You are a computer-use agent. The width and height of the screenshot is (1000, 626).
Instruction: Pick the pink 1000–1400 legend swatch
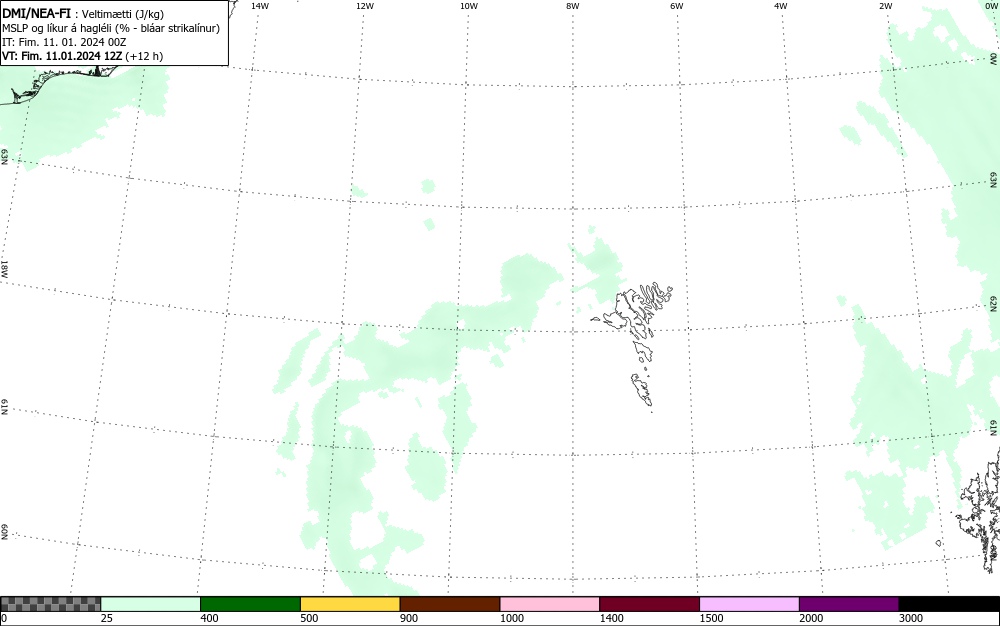coord(550,604)
